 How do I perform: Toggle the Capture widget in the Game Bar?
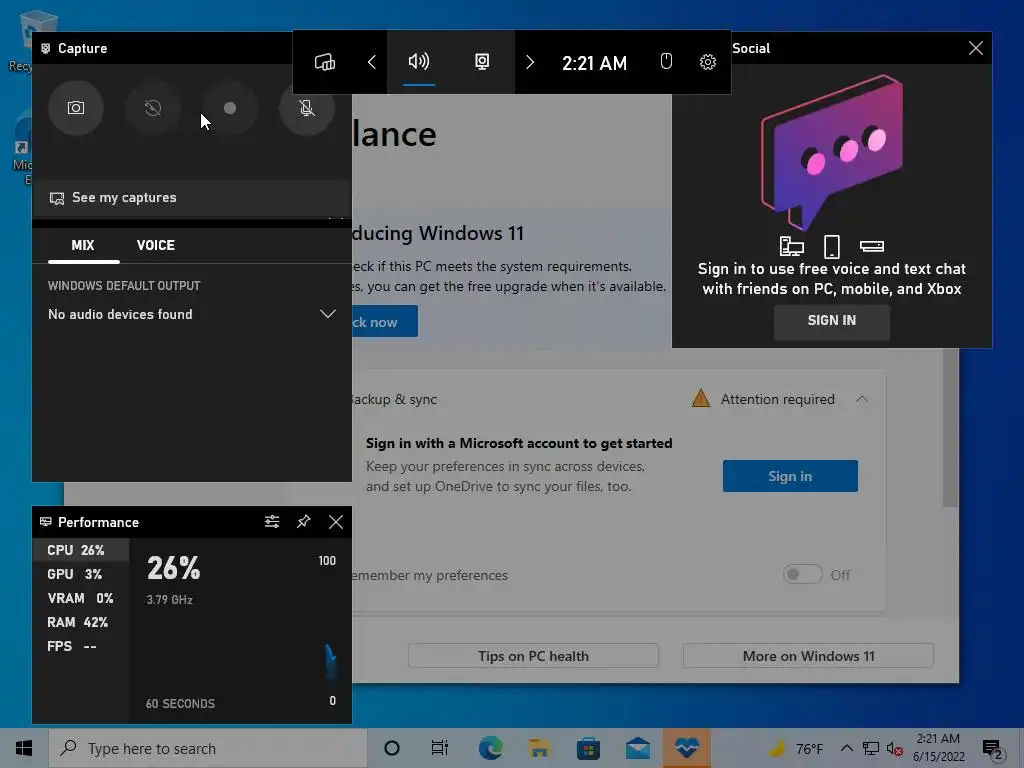pyautogui.click(x=482, y=62)
